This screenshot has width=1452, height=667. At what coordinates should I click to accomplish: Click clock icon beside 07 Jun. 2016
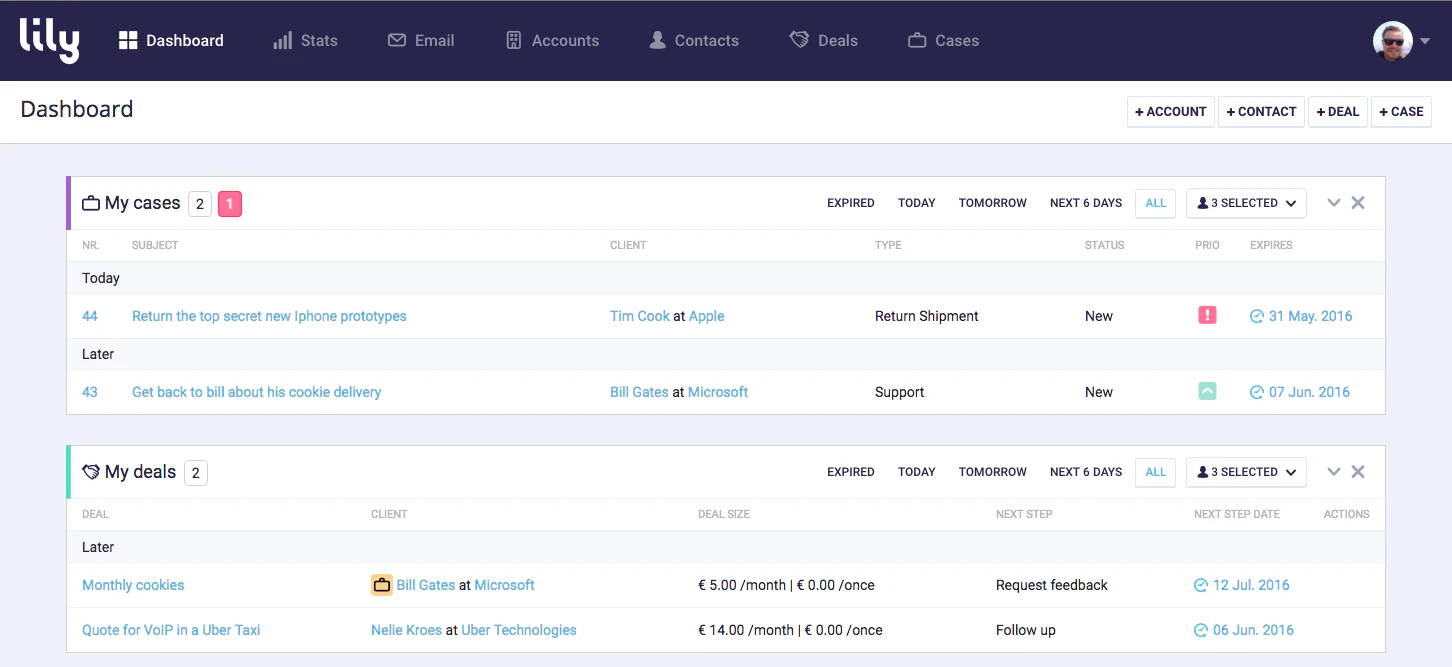(1257, 392)
